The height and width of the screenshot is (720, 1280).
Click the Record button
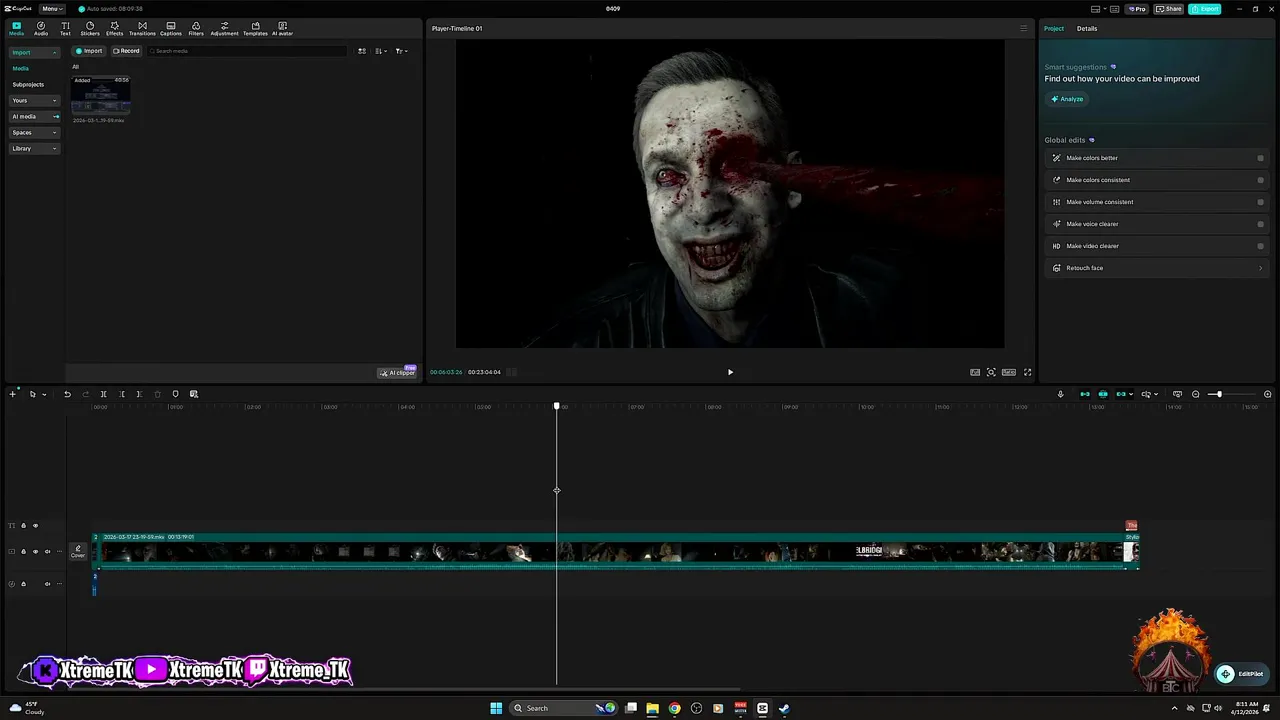(126, 51)
